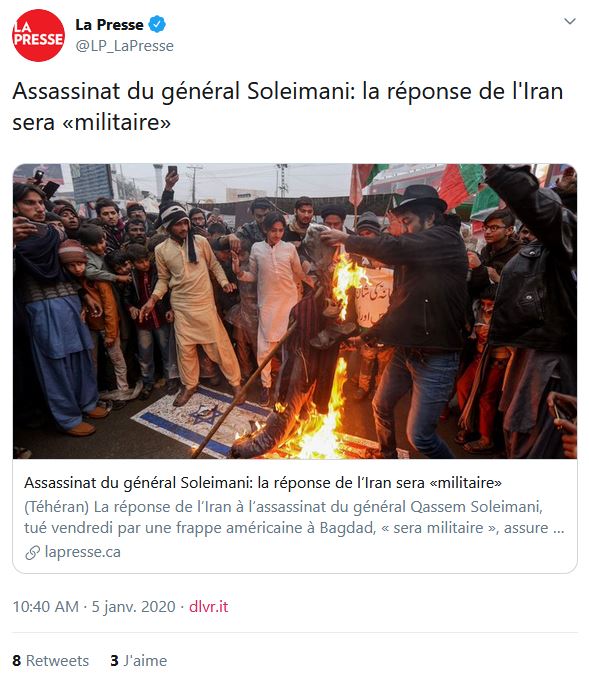Screen dimensions: 589x684
Task: Click the chain link icon beside lapresse.ca
Action: (33, 552)
